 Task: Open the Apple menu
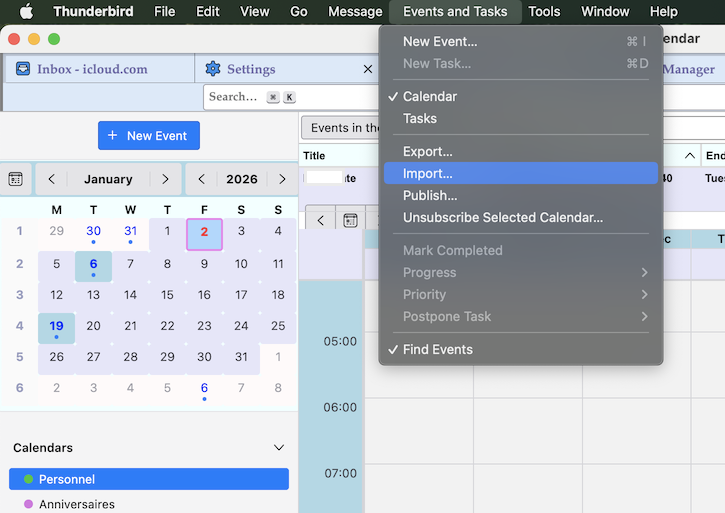[x=26, y=11]
